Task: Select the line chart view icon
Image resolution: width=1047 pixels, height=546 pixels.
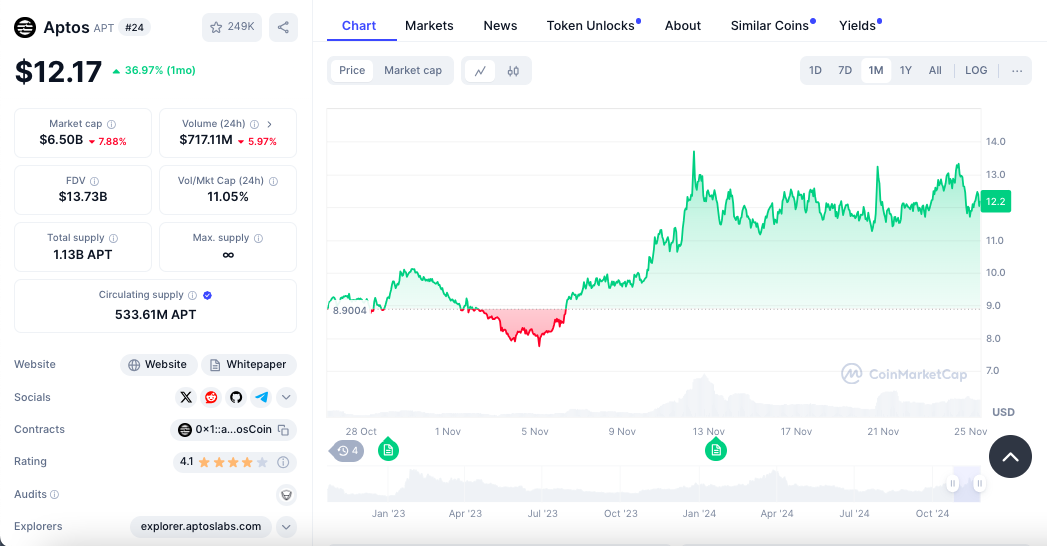Action: [480, 71]
